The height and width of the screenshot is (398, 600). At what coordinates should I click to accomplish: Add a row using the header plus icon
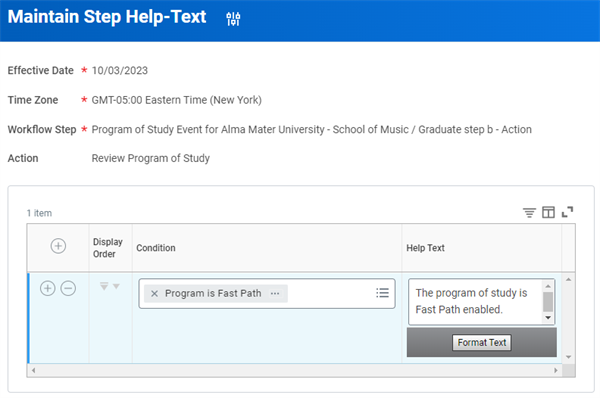click(58, 246)
